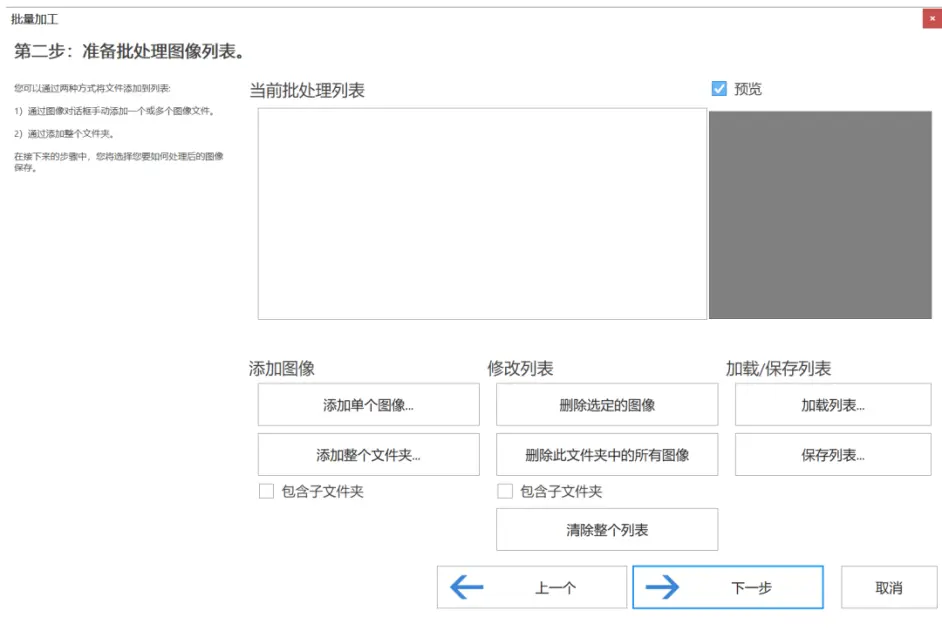Click the 第二步 title text
The width and height of the screenshot is (942, 638).
click(x=130, y=51)
